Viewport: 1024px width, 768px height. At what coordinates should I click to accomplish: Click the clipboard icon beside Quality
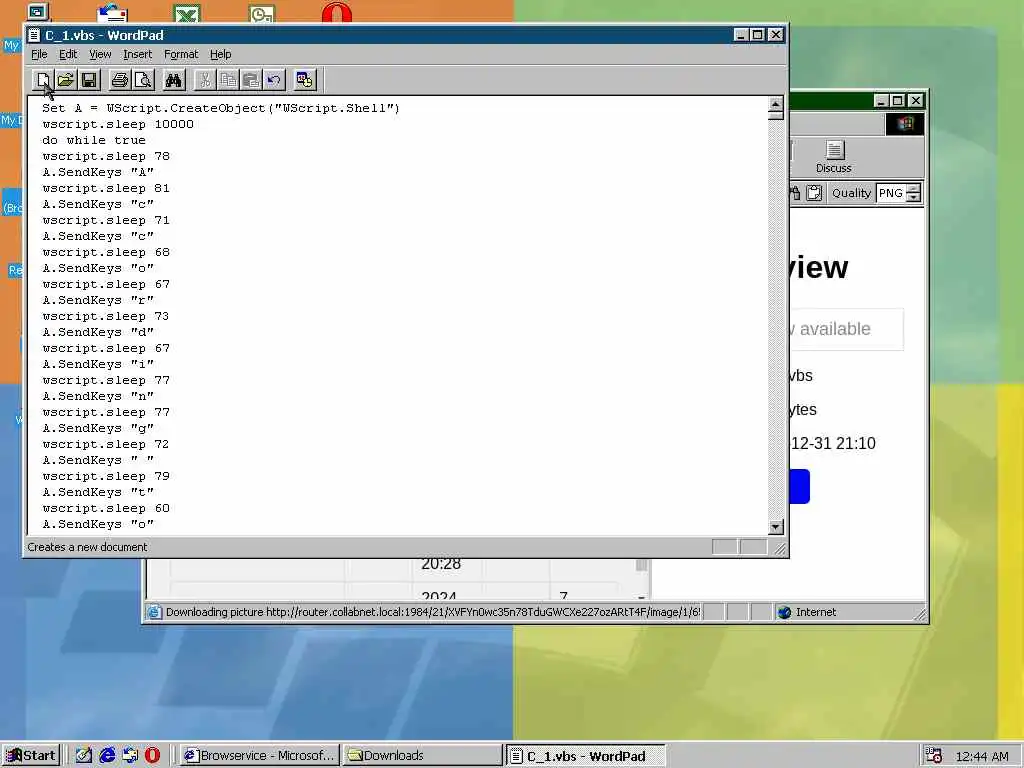[x=814, y=193]
